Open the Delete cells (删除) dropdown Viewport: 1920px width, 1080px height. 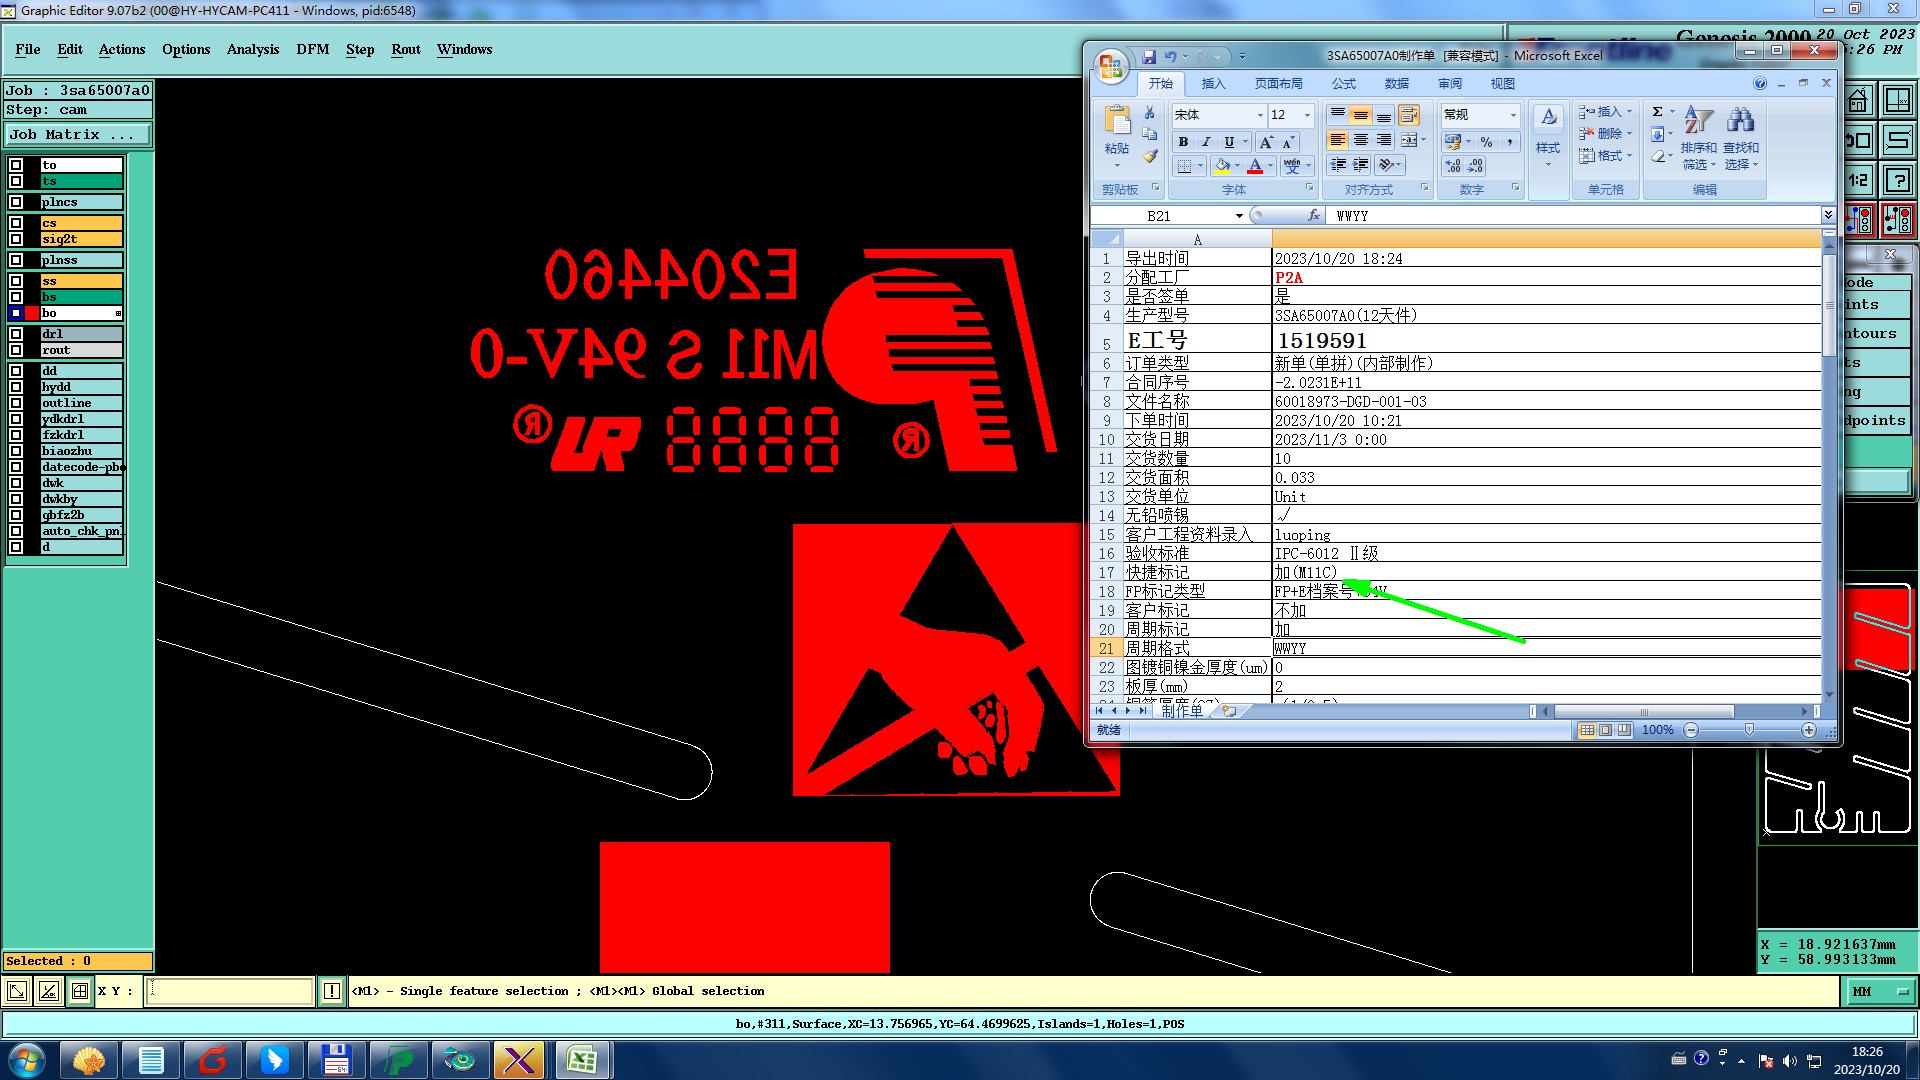[x=1605, y=134]
